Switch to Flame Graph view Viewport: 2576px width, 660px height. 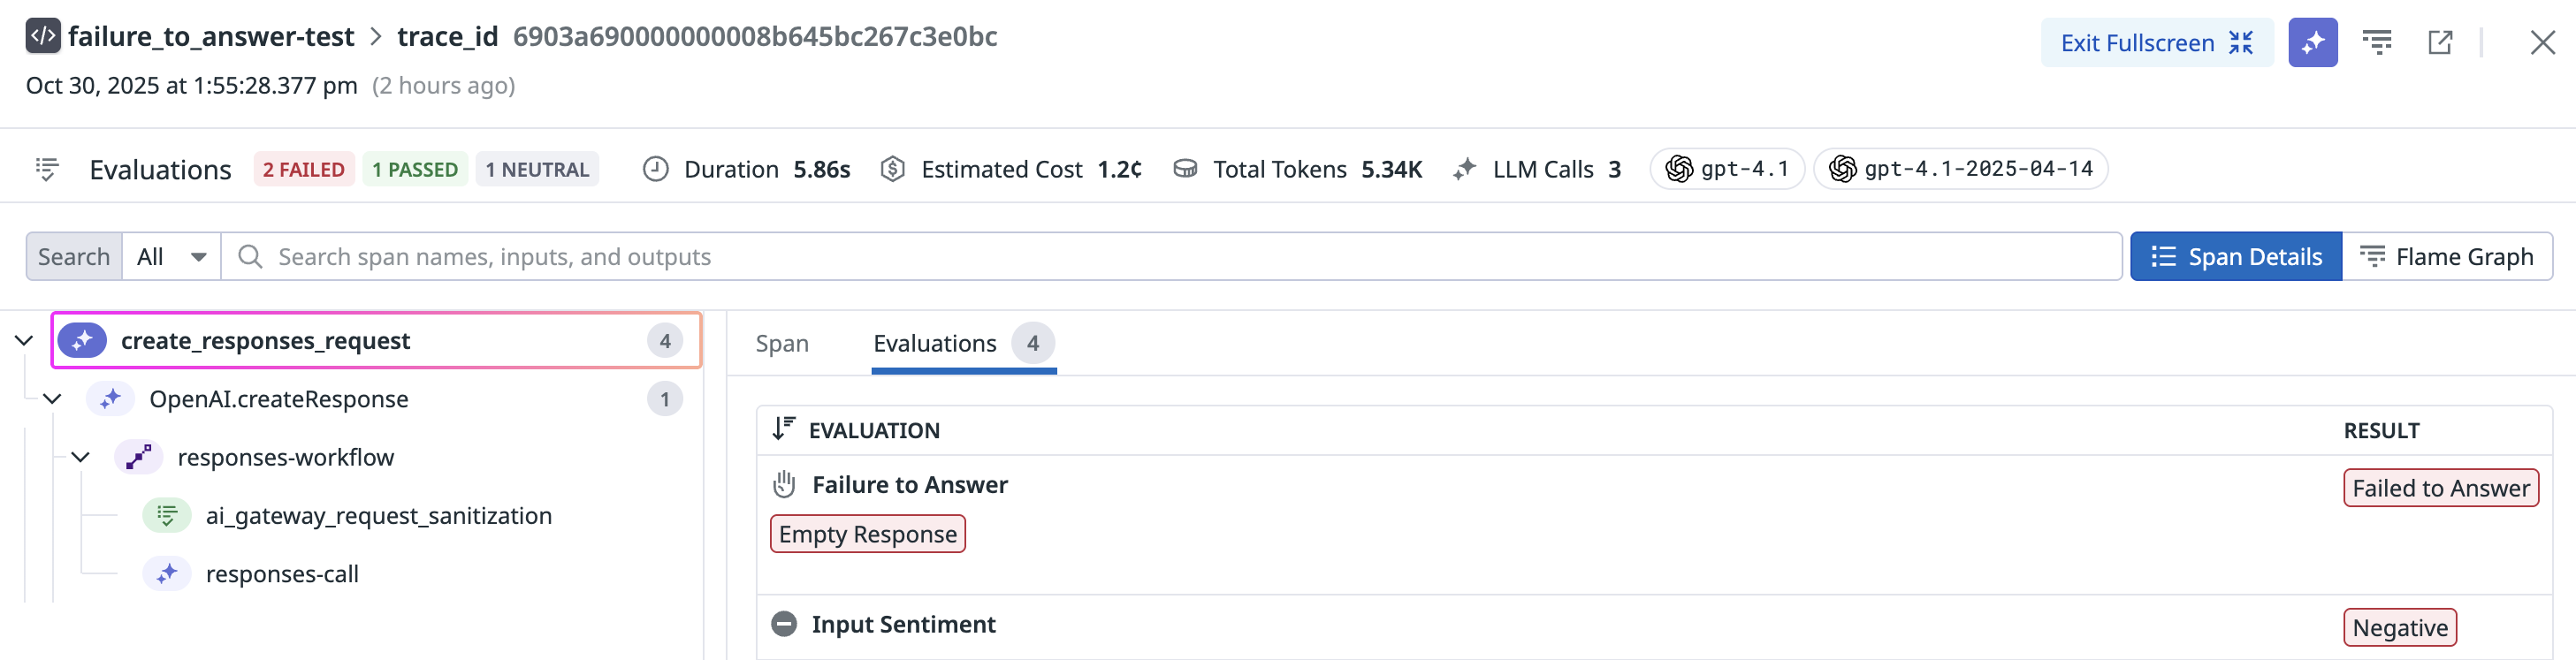2447,257
